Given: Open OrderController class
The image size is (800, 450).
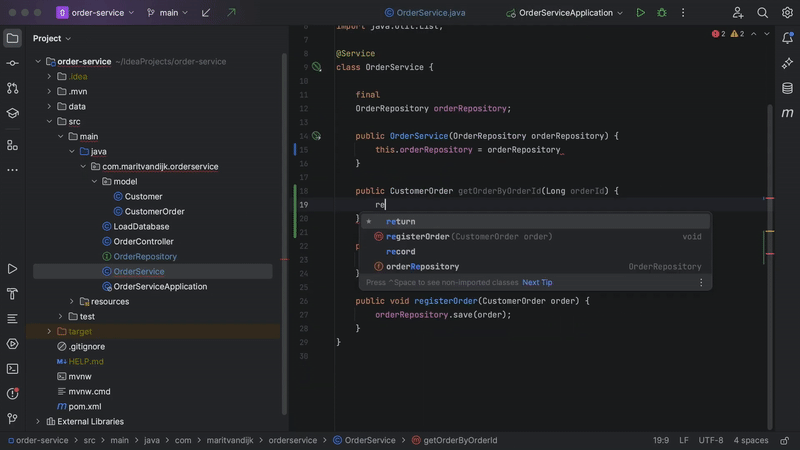Looking at the screenshot, I should coord(143,241).
